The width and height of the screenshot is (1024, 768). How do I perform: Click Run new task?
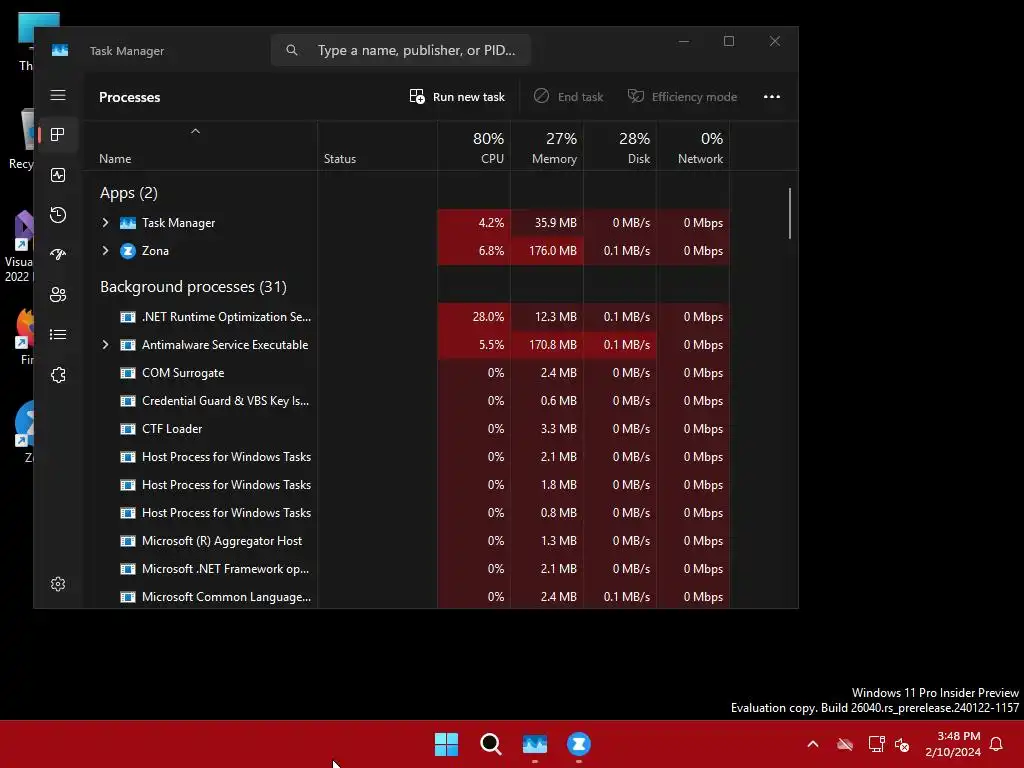coord(457,97)
